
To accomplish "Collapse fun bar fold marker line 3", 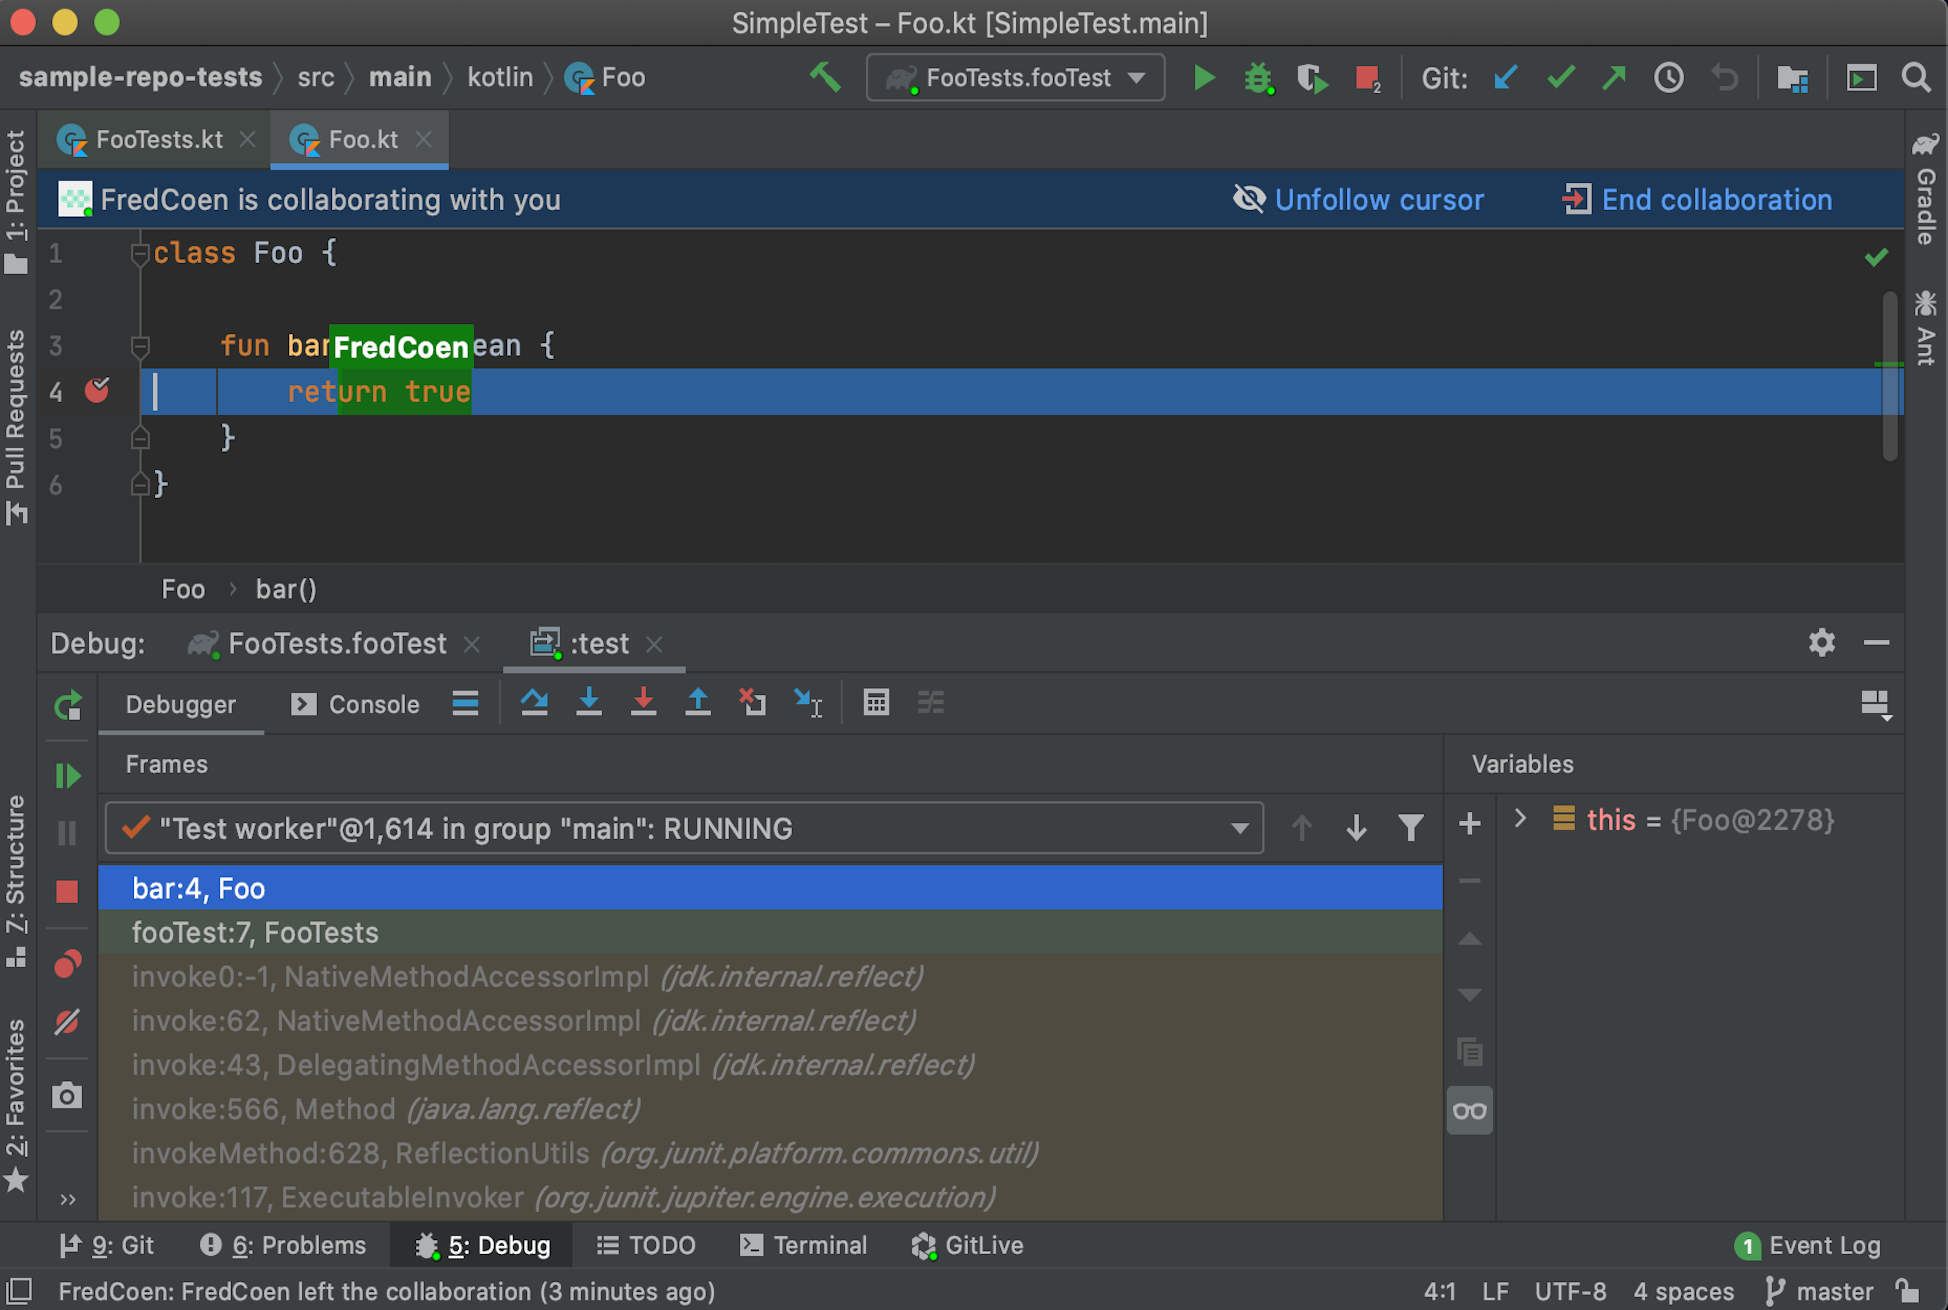I will pyautogui.click(x=140, y=347).
